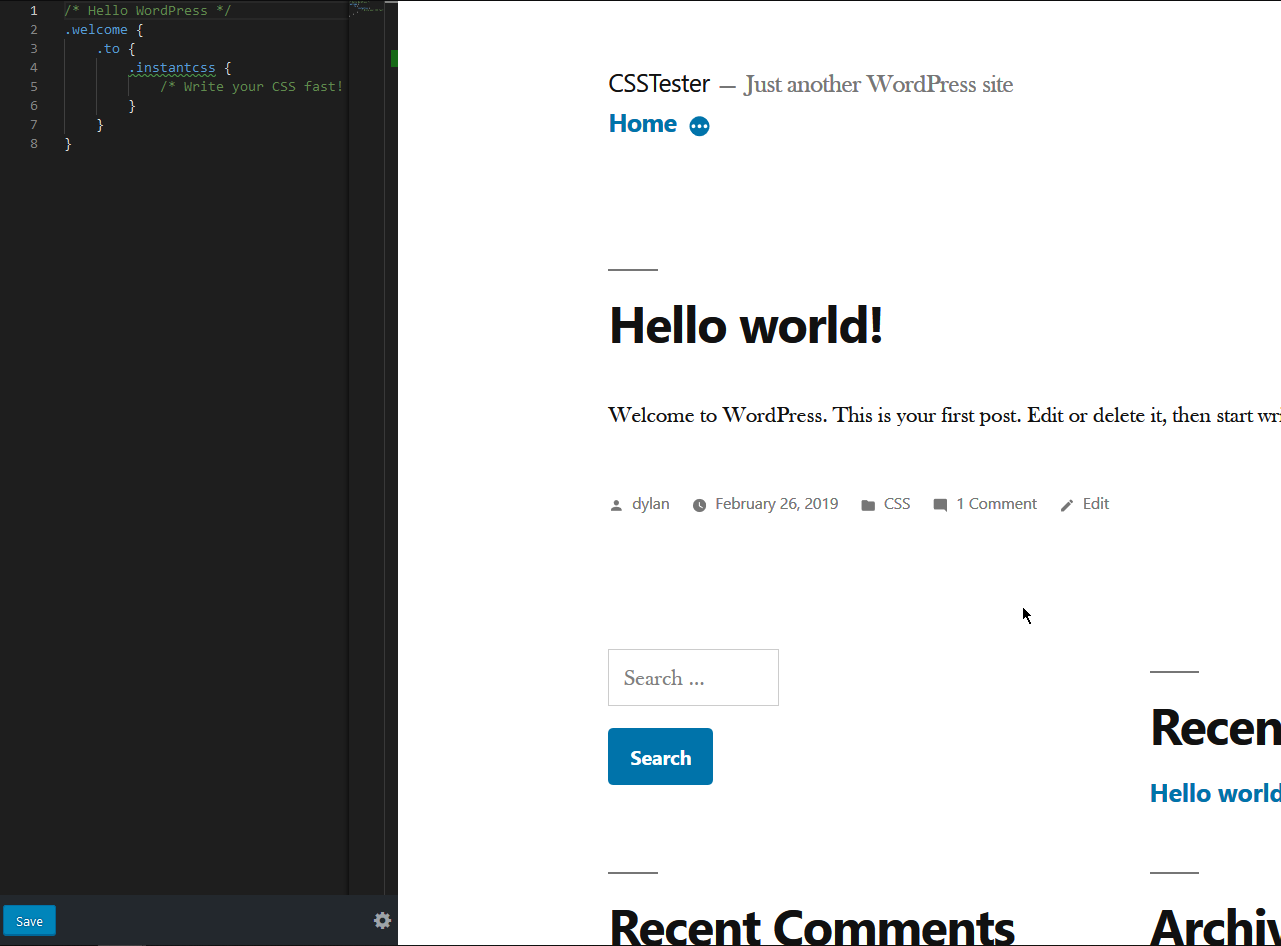Screen dimensions: 1281x946
Task: Click inside the Search input field
Action: pos(692,677)
